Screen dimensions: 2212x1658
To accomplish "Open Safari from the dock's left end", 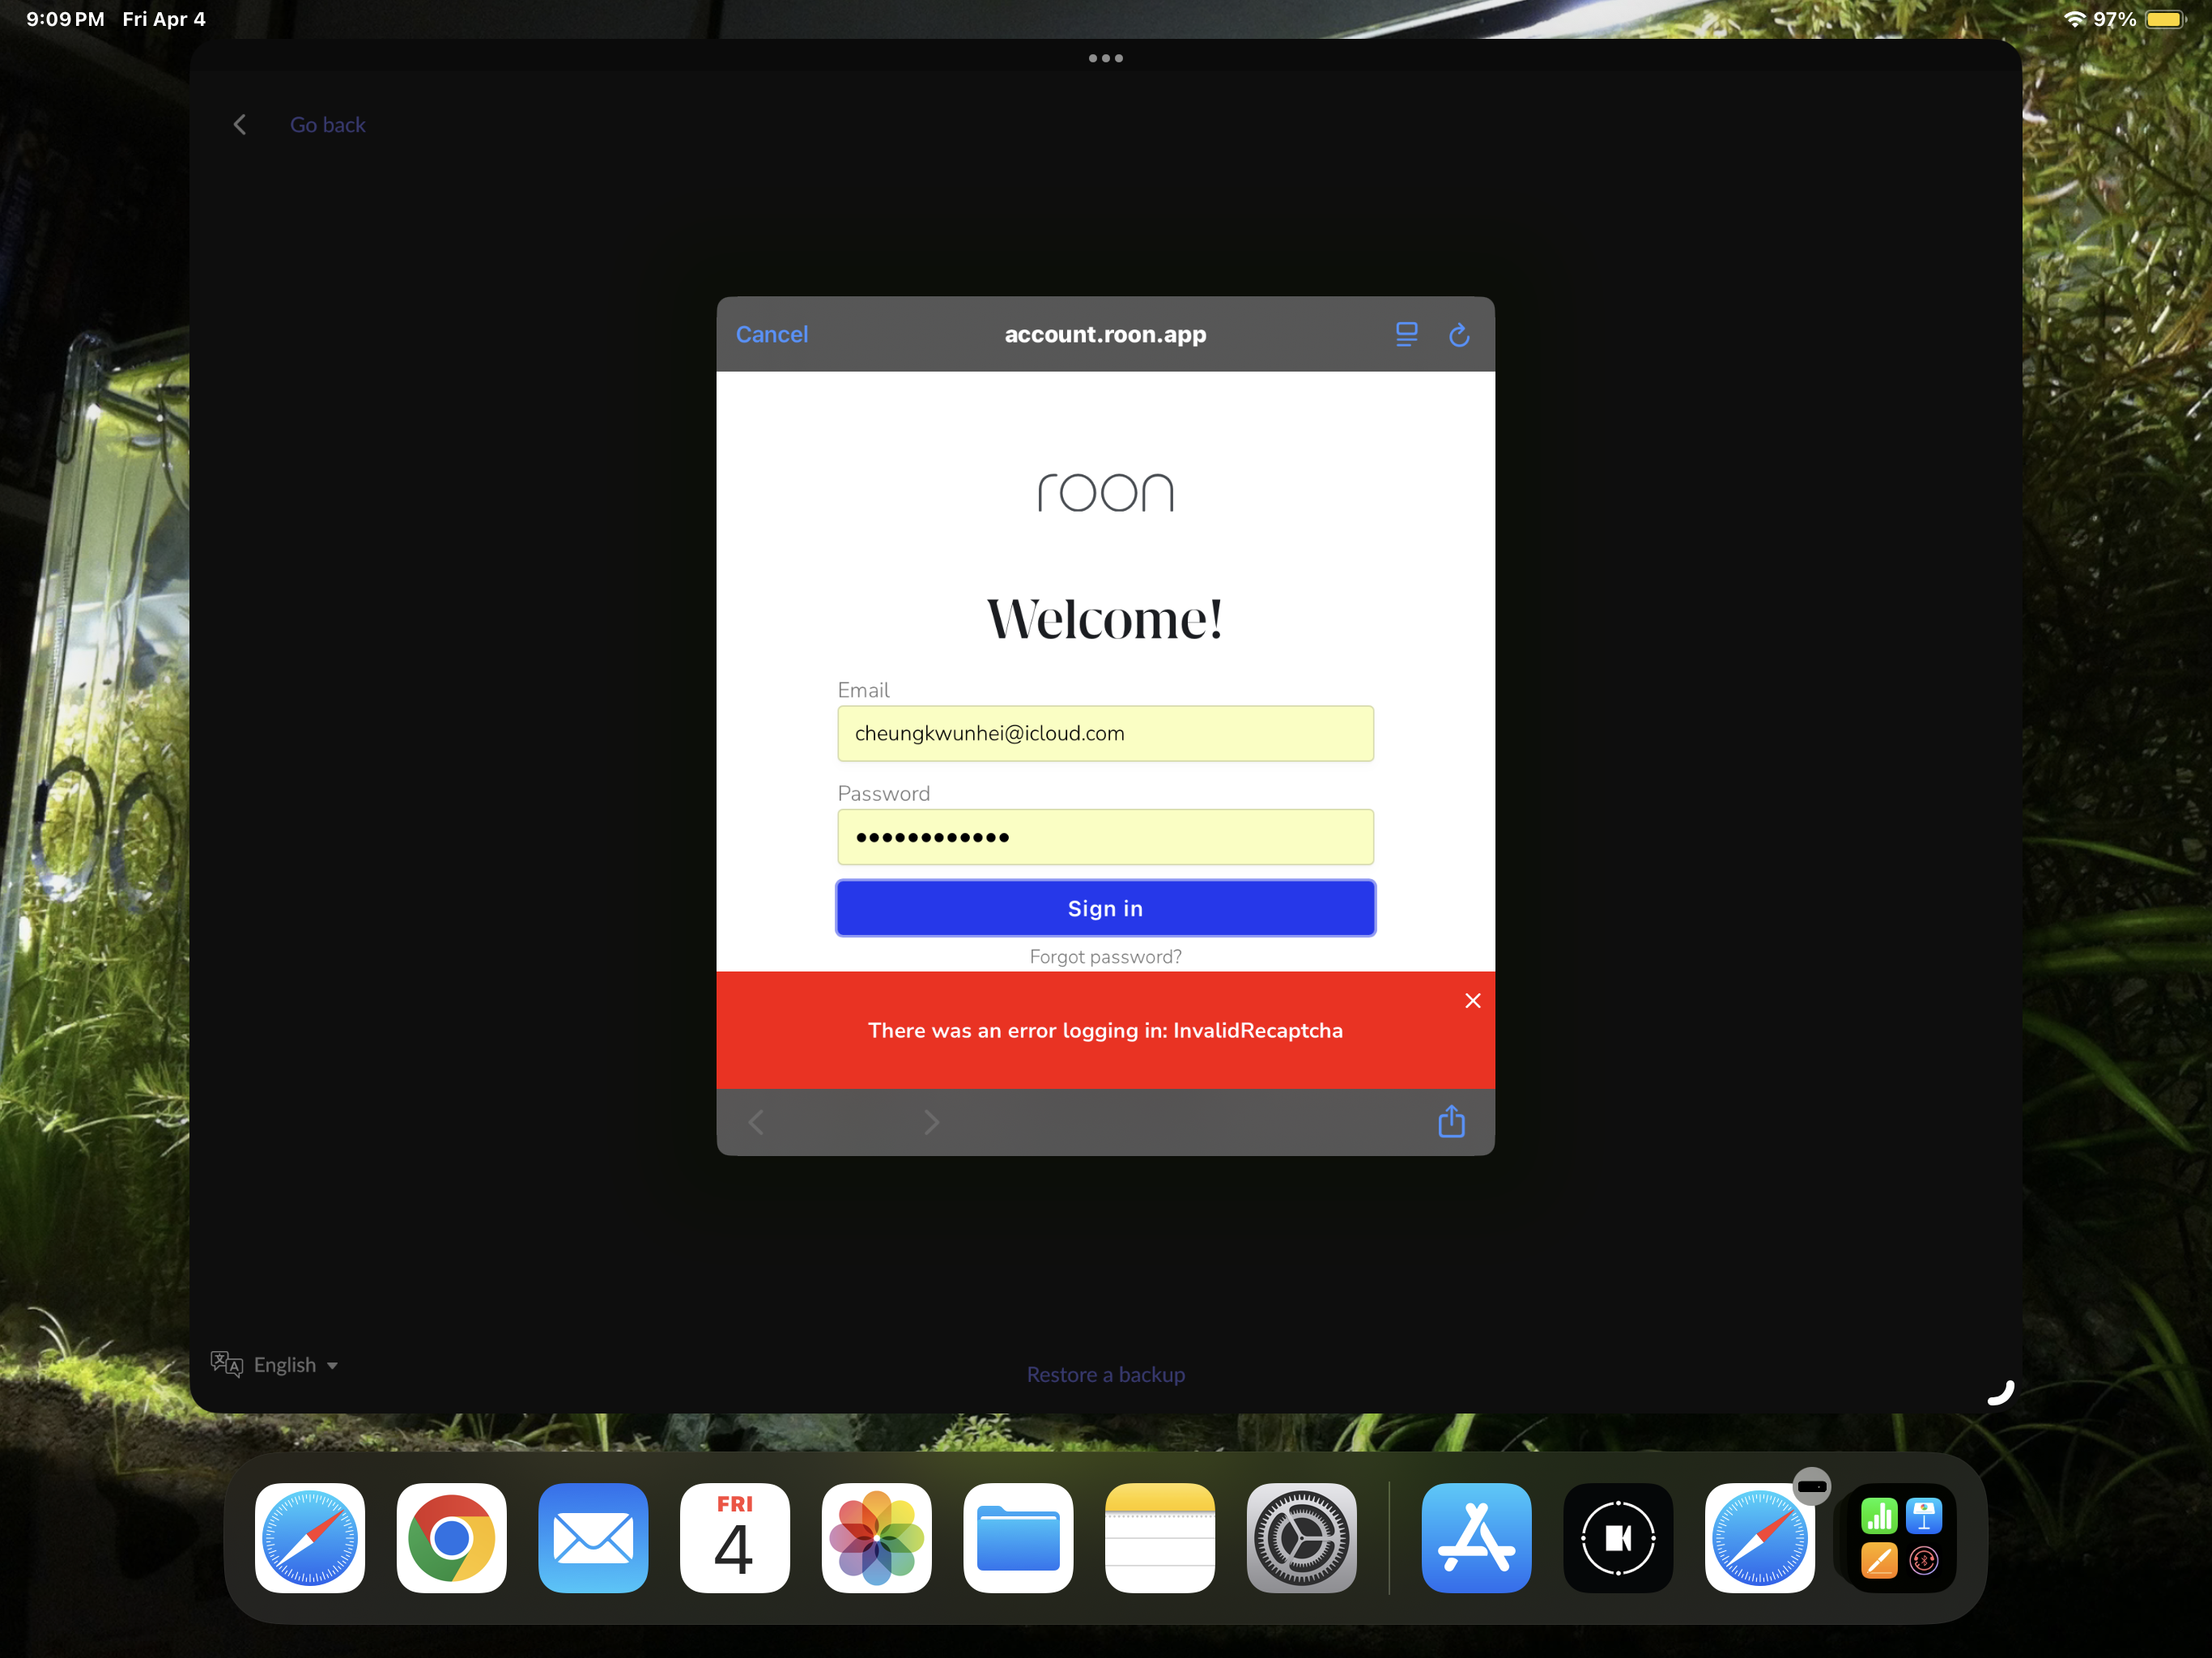I will point(310,1538).
